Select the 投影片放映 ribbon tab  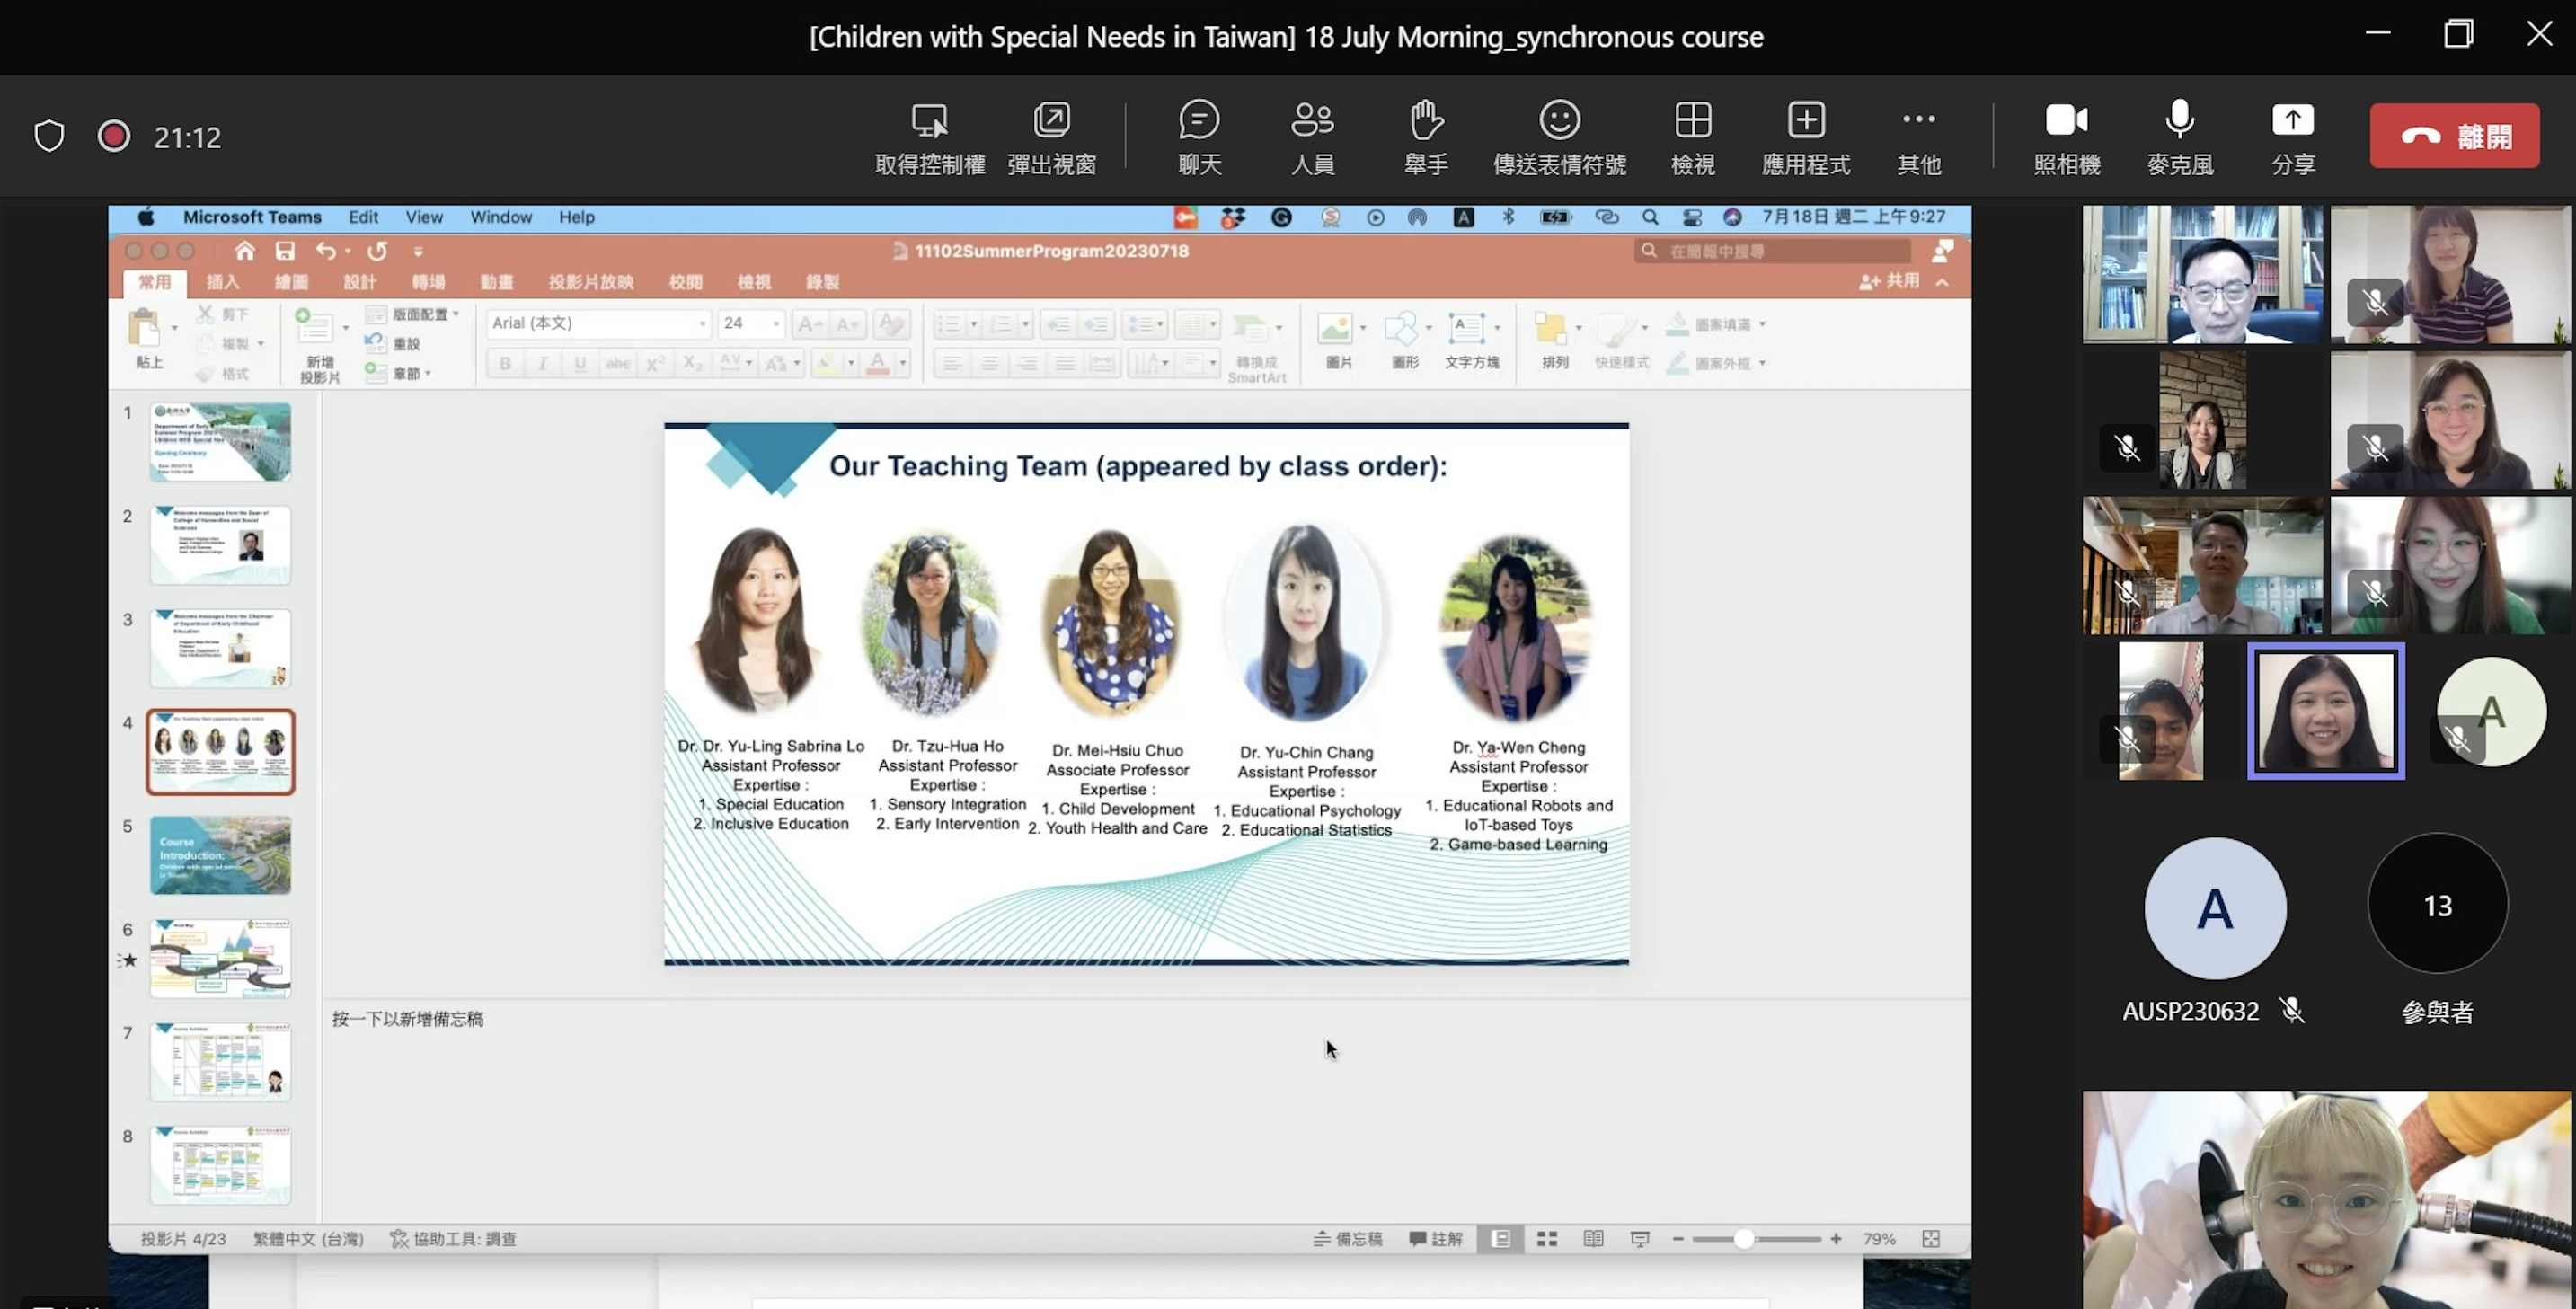[x=591, y=282]
